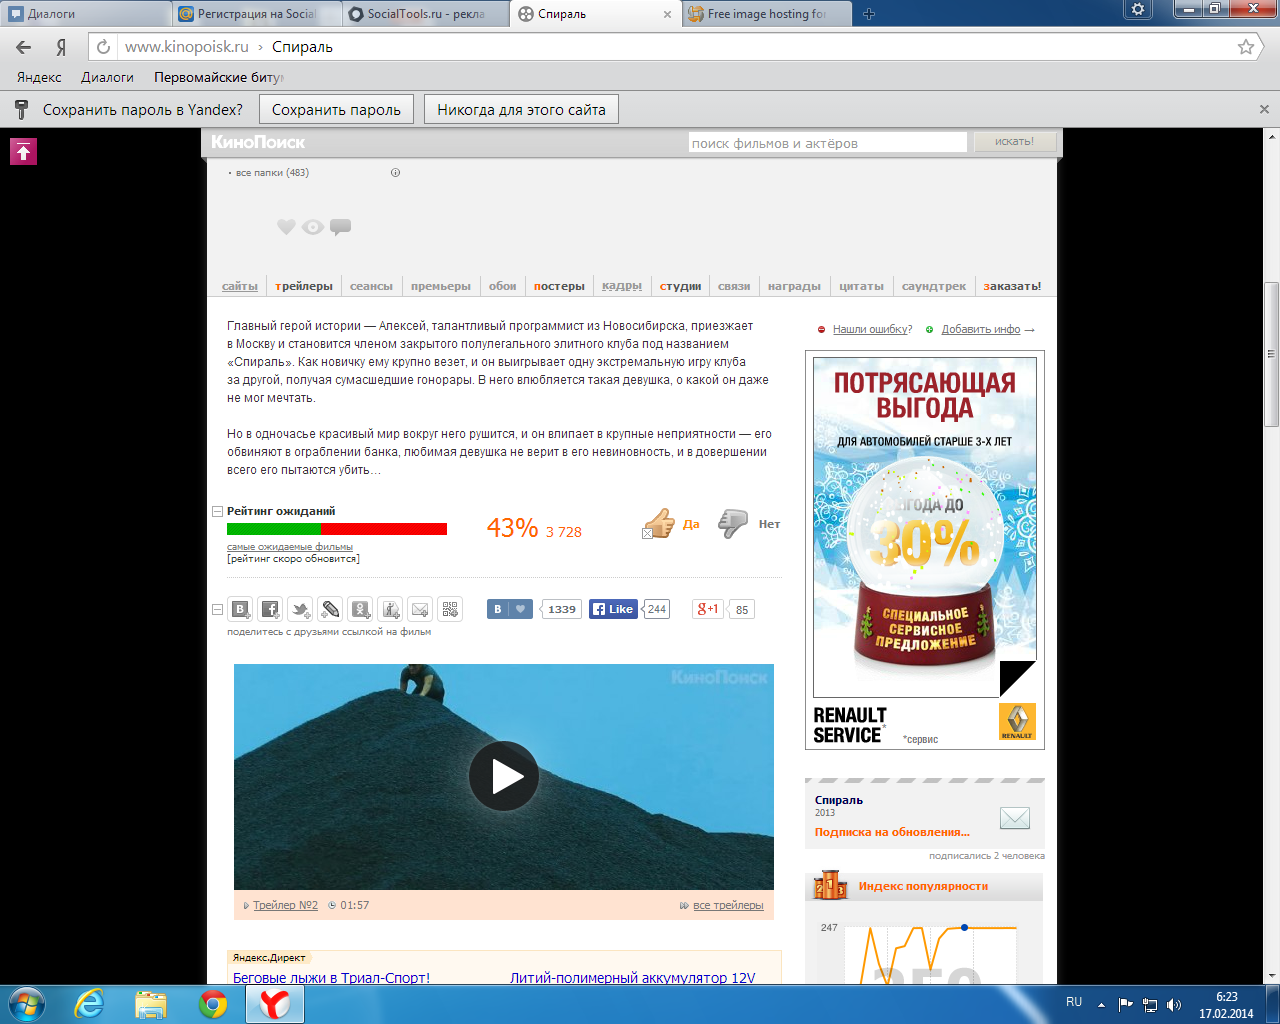Open the Windows Start menu
Viewport: 1280px width, 1024px height.
[27, 1003]
